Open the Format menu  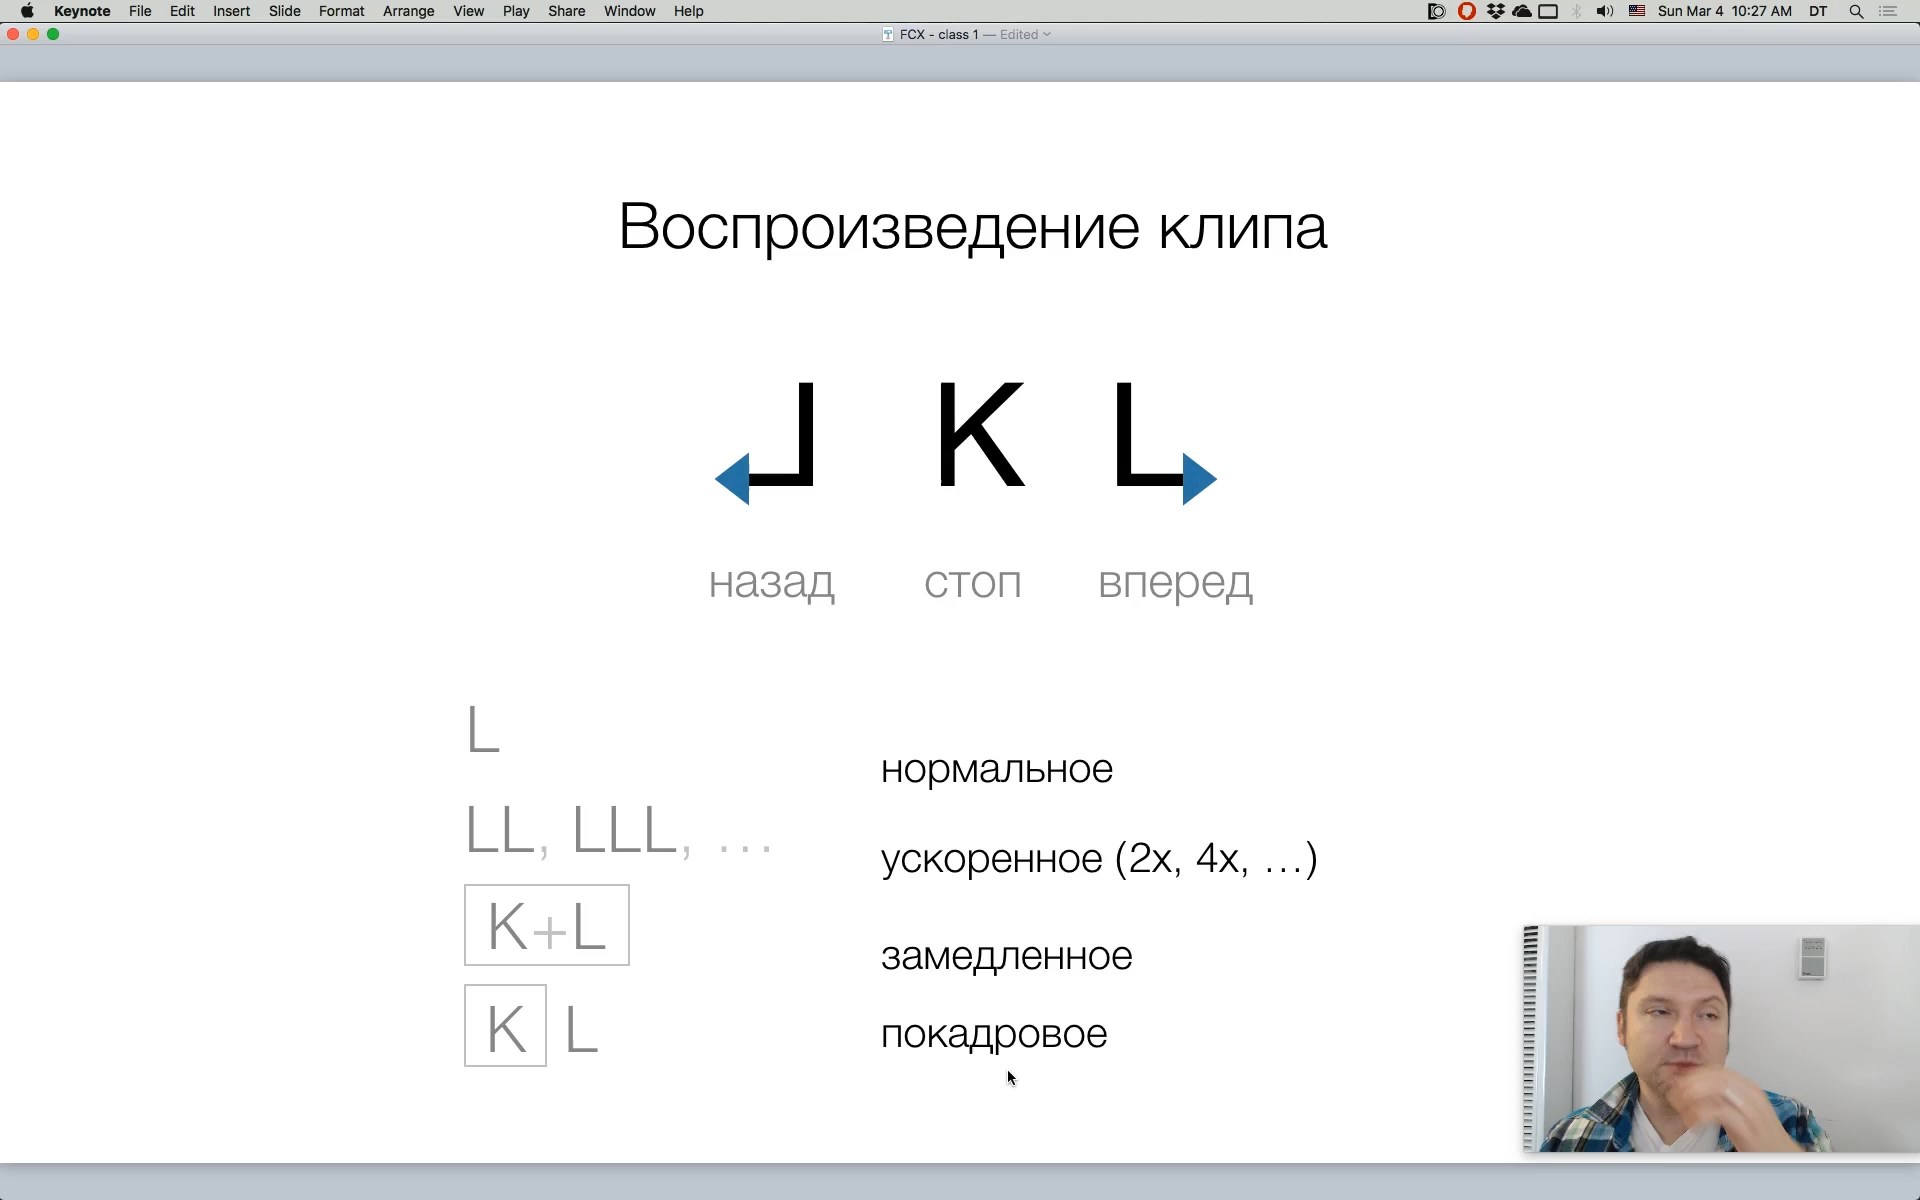coord(341,11)
